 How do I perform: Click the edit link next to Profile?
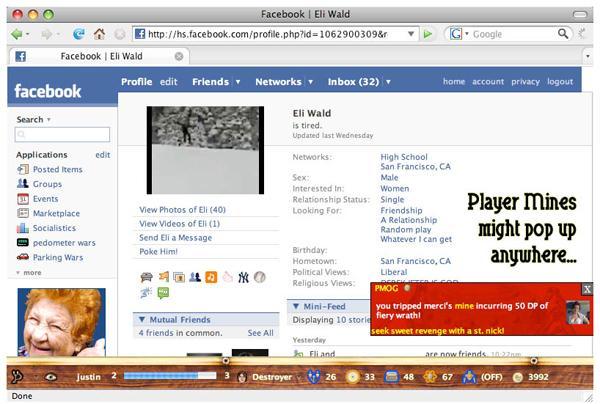[x=168, y=82]
